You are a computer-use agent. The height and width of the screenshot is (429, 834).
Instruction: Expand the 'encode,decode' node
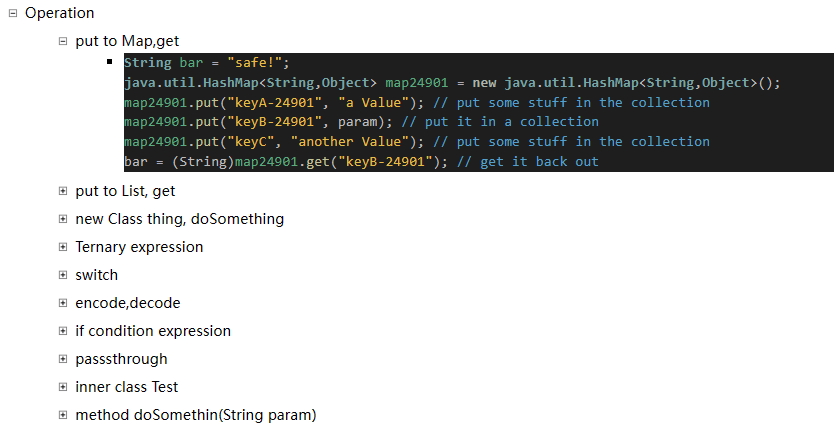pos(63,302)
